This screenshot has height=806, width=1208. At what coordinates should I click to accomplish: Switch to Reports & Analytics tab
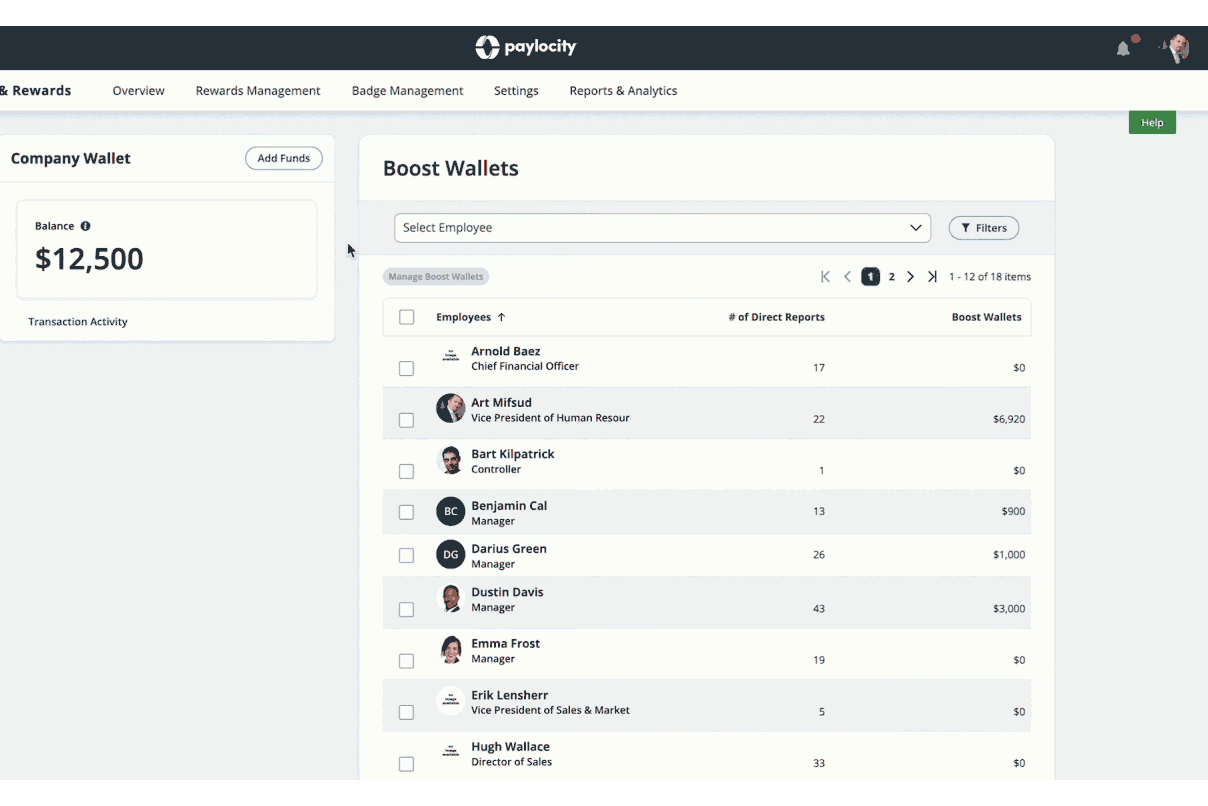pyautogui.click(x=623, y=91)
